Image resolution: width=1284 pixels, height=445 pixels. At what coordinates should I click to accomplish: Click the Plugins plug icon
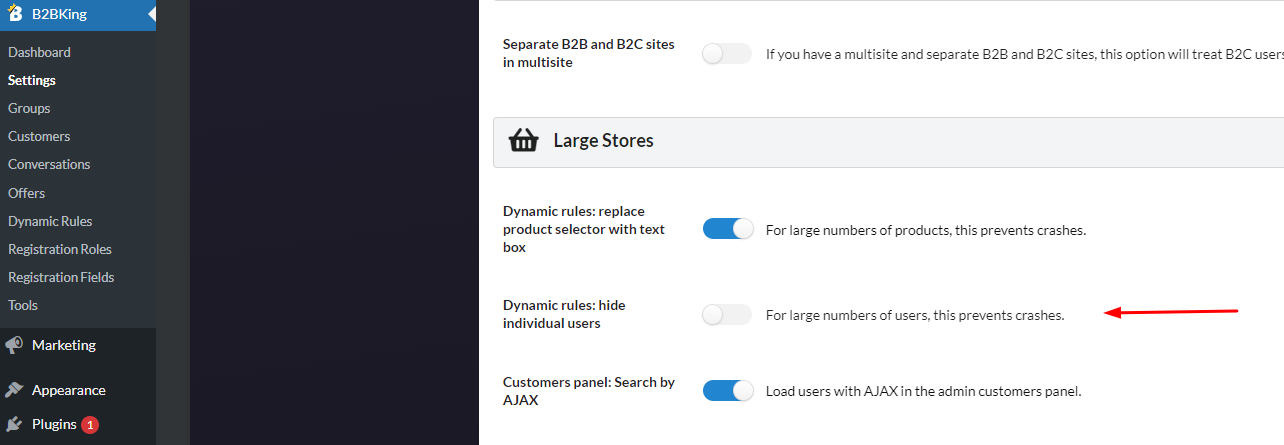coord(14,424)
